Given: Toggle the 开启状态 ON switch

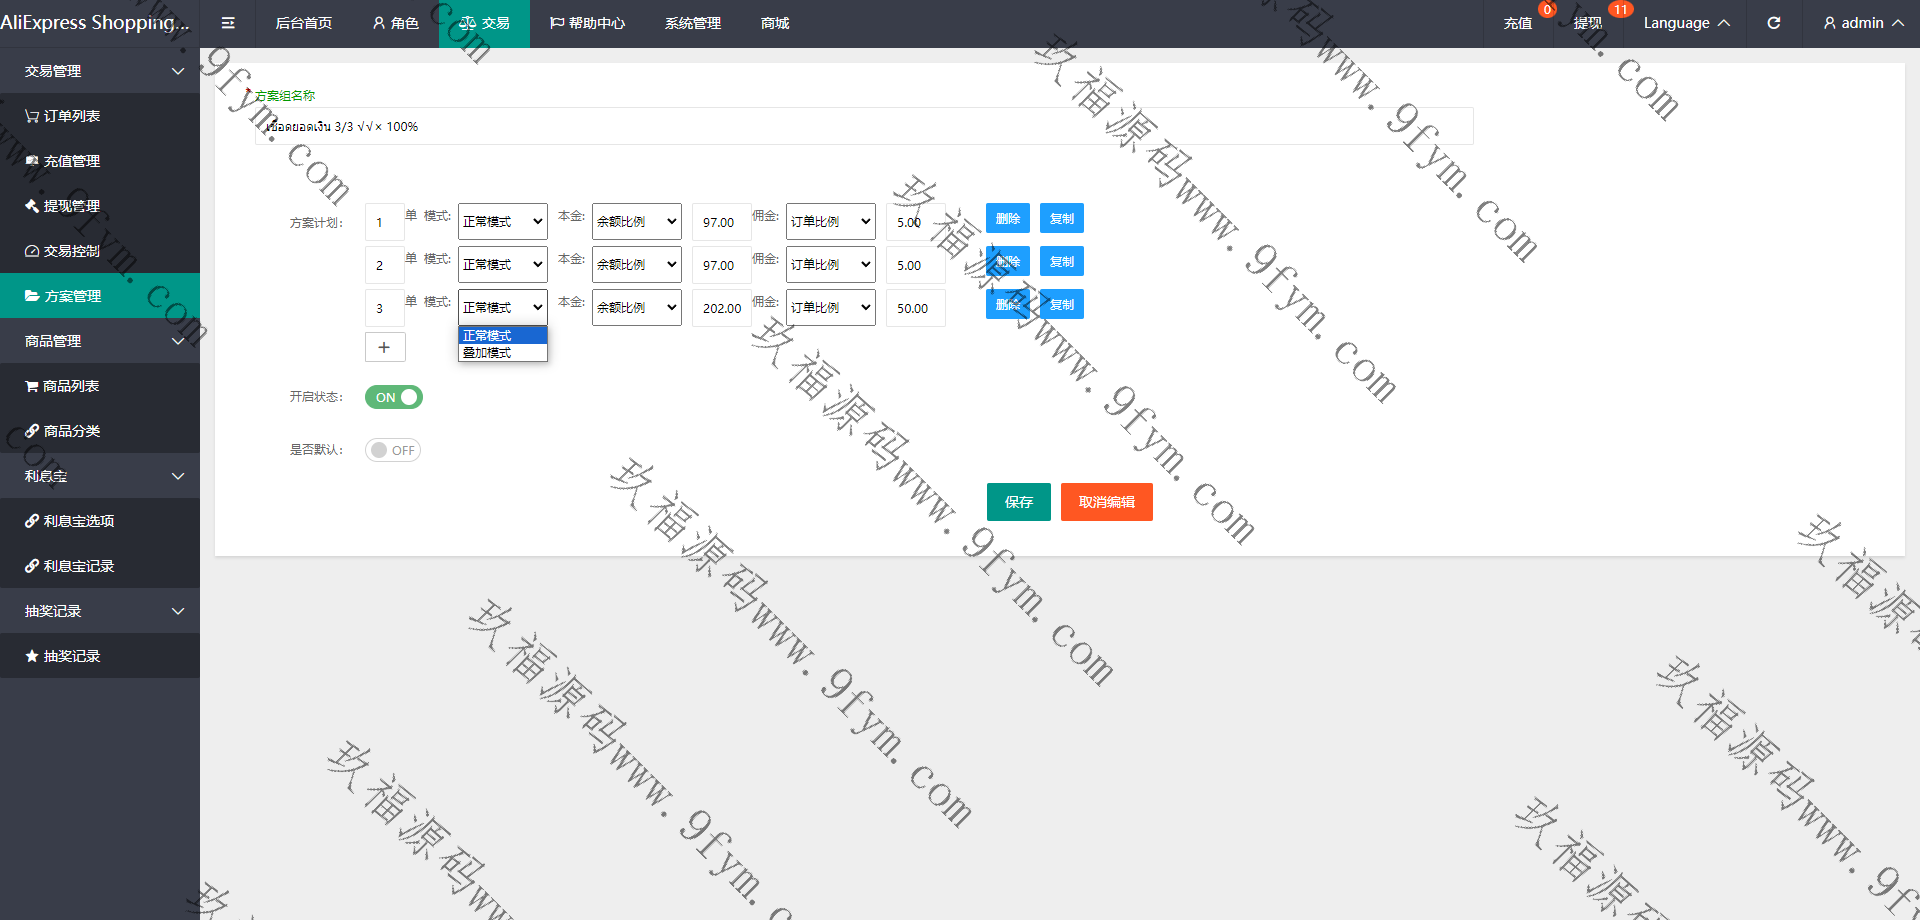Looking at the screenshot, I should pyautogui.click(x=394, y=397).
